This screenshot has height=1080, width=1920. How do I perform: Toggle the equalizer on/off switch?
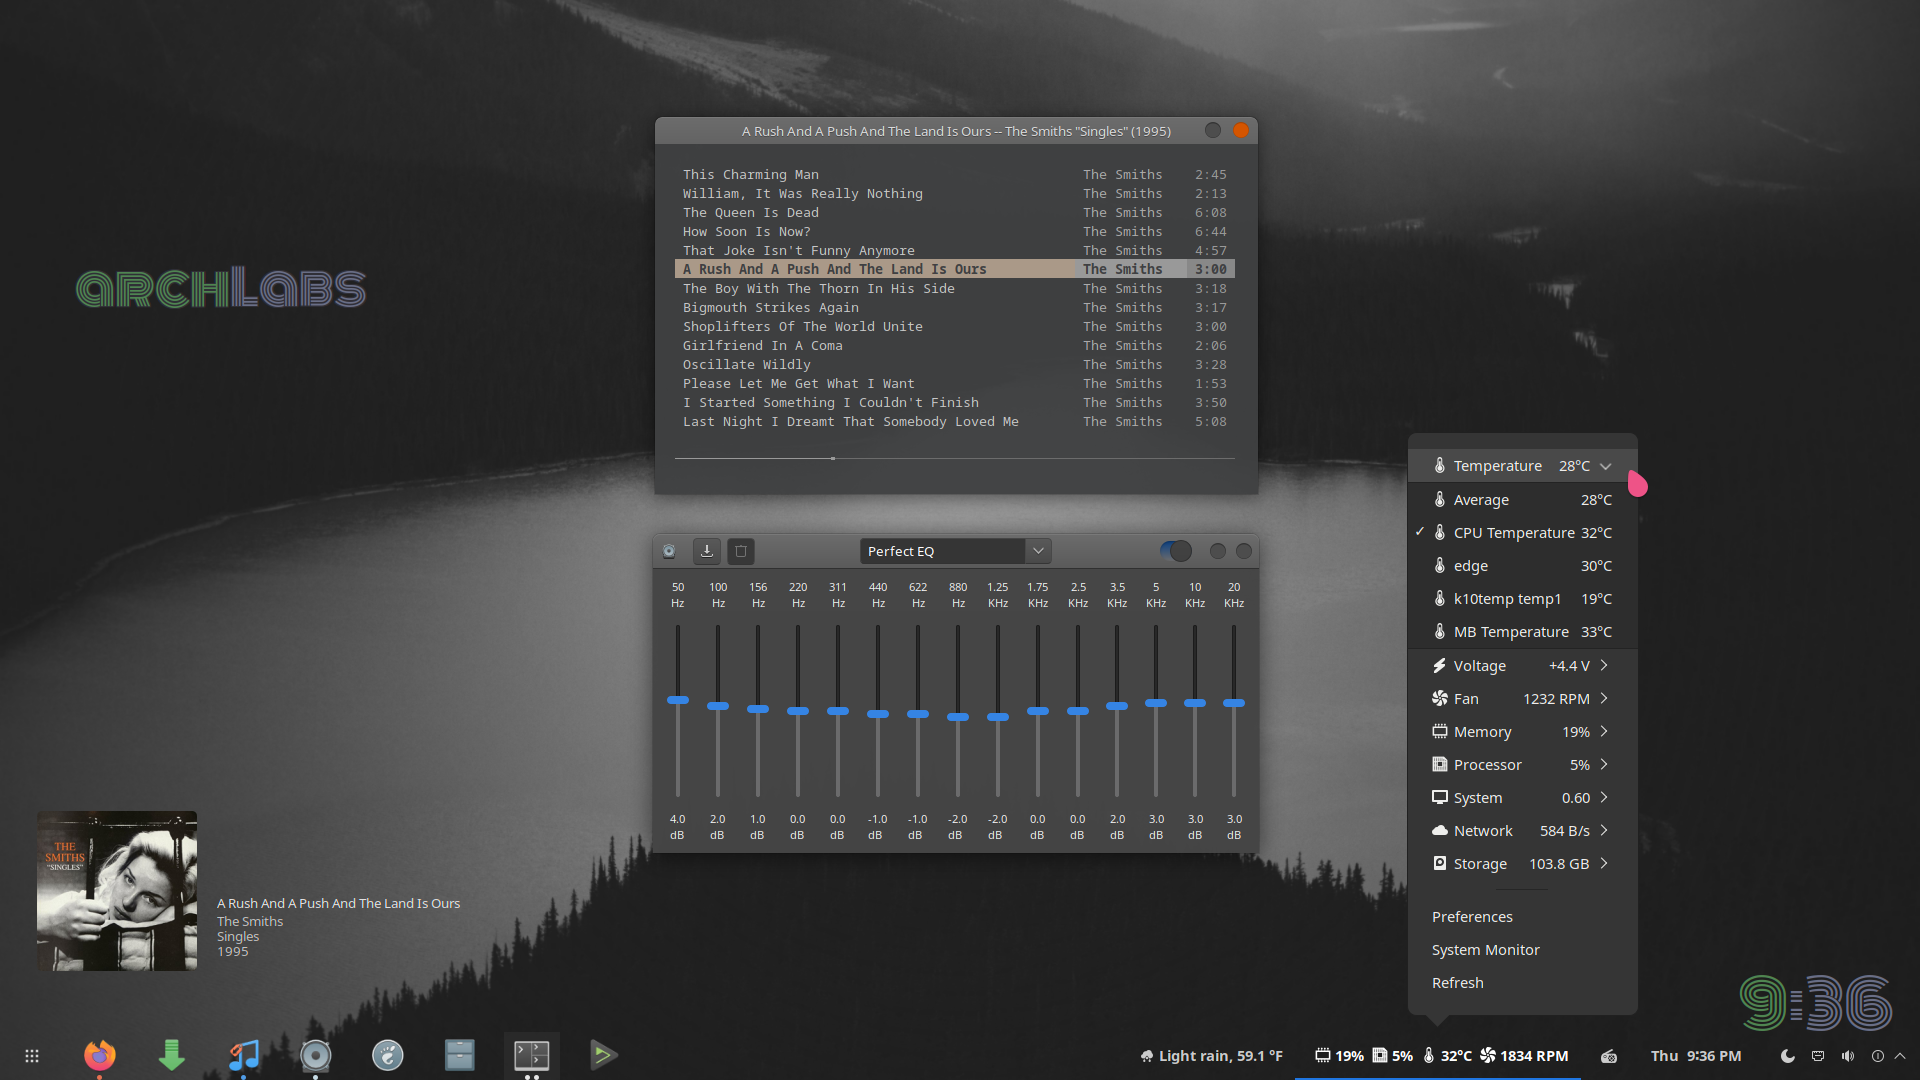click(x=1176, y=551)
